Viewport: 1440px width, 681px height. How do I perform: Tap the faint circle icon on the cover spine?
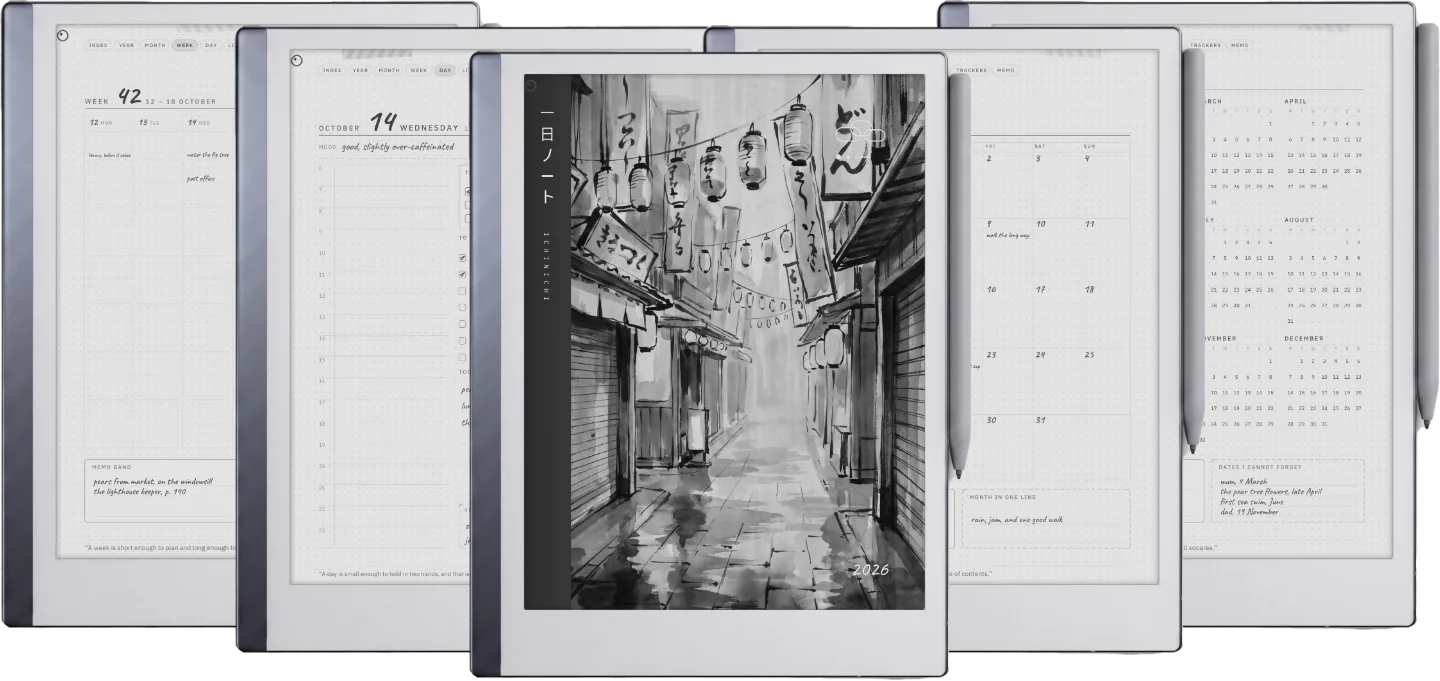click(x=530, y=85)
